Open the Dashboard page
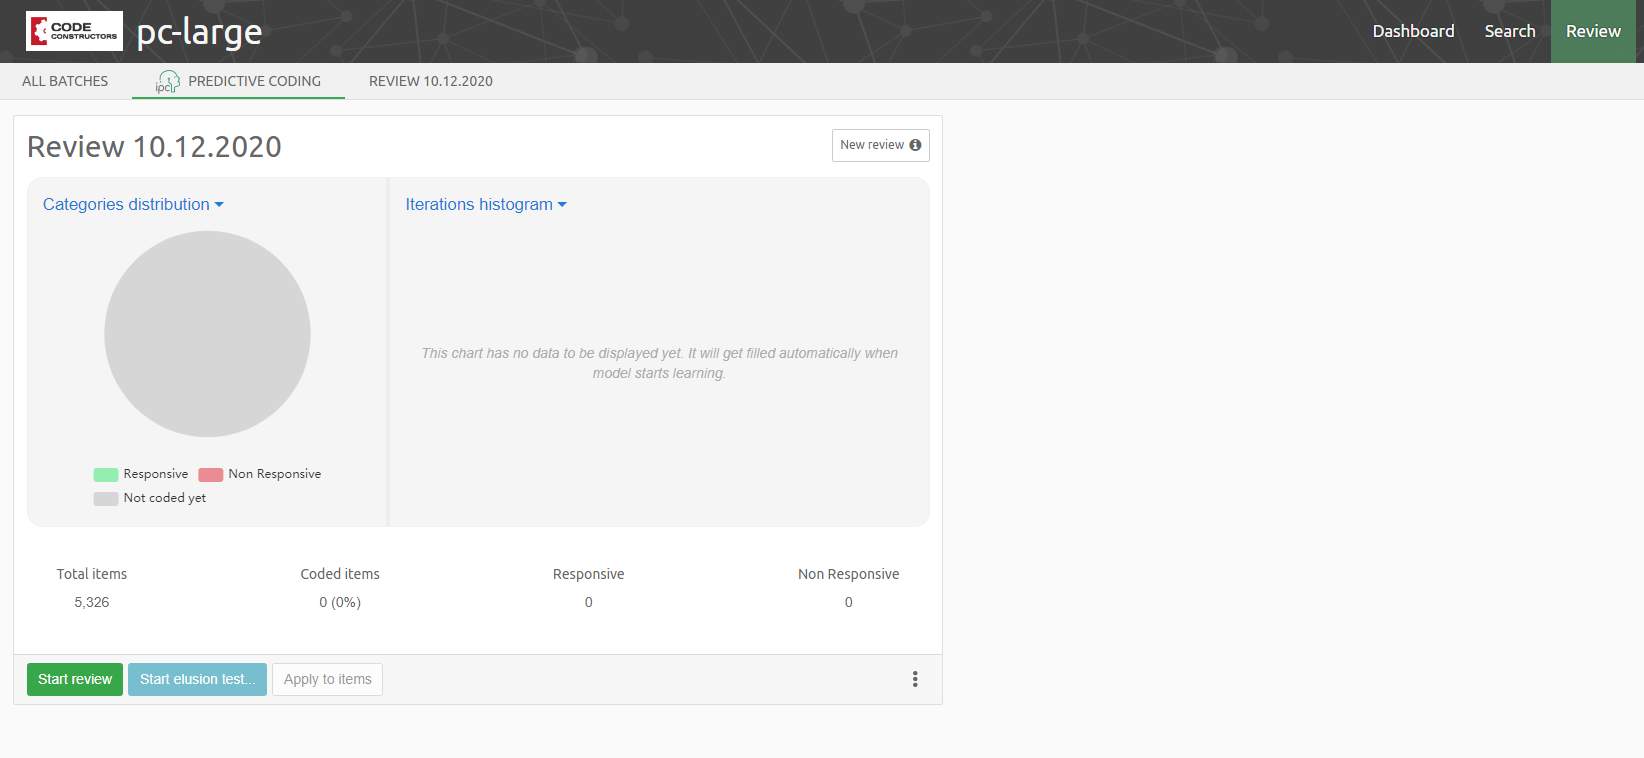This screenshot has height=758, width=1644. point(1413,31)
